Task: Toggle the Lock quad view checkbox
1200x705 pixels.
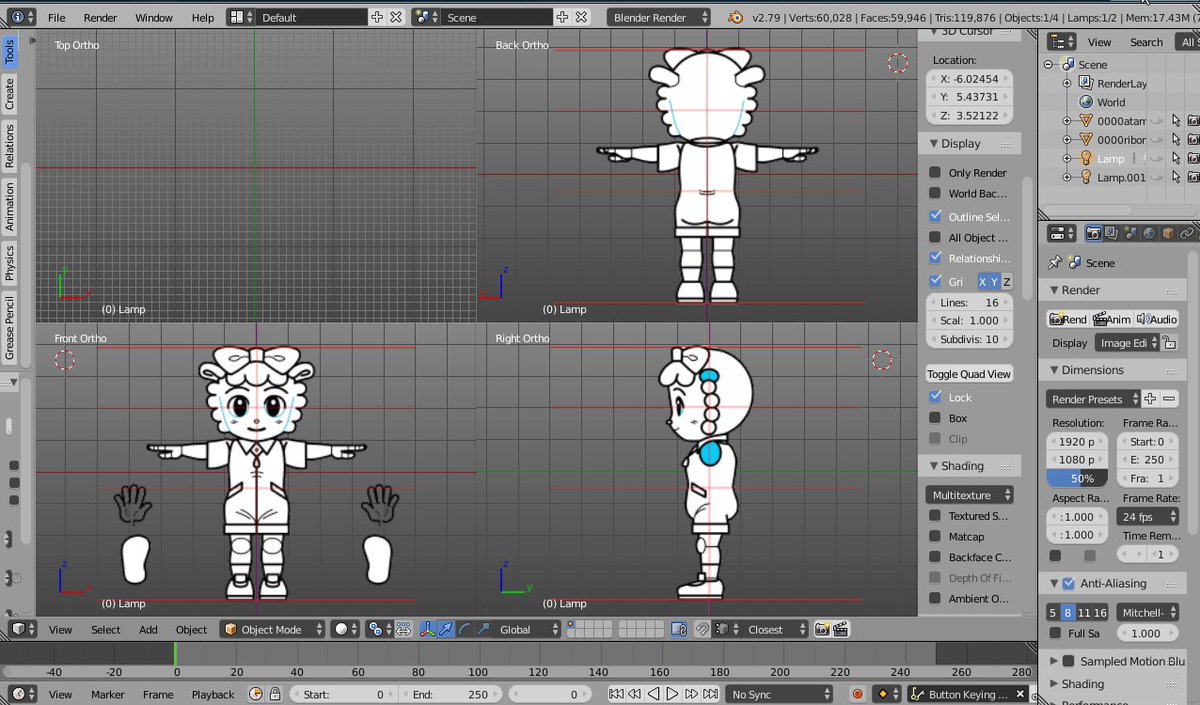Action: (935, 397)
